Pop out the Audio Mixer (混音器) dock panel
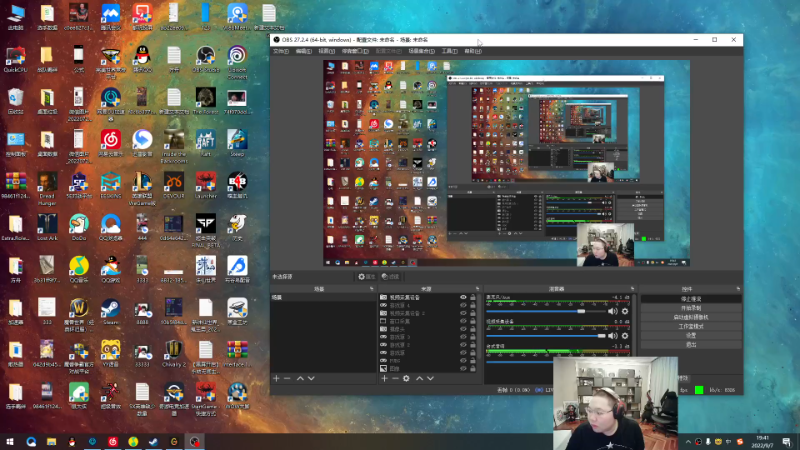Screen dimensions: 800x450 (x=633, y=289)
